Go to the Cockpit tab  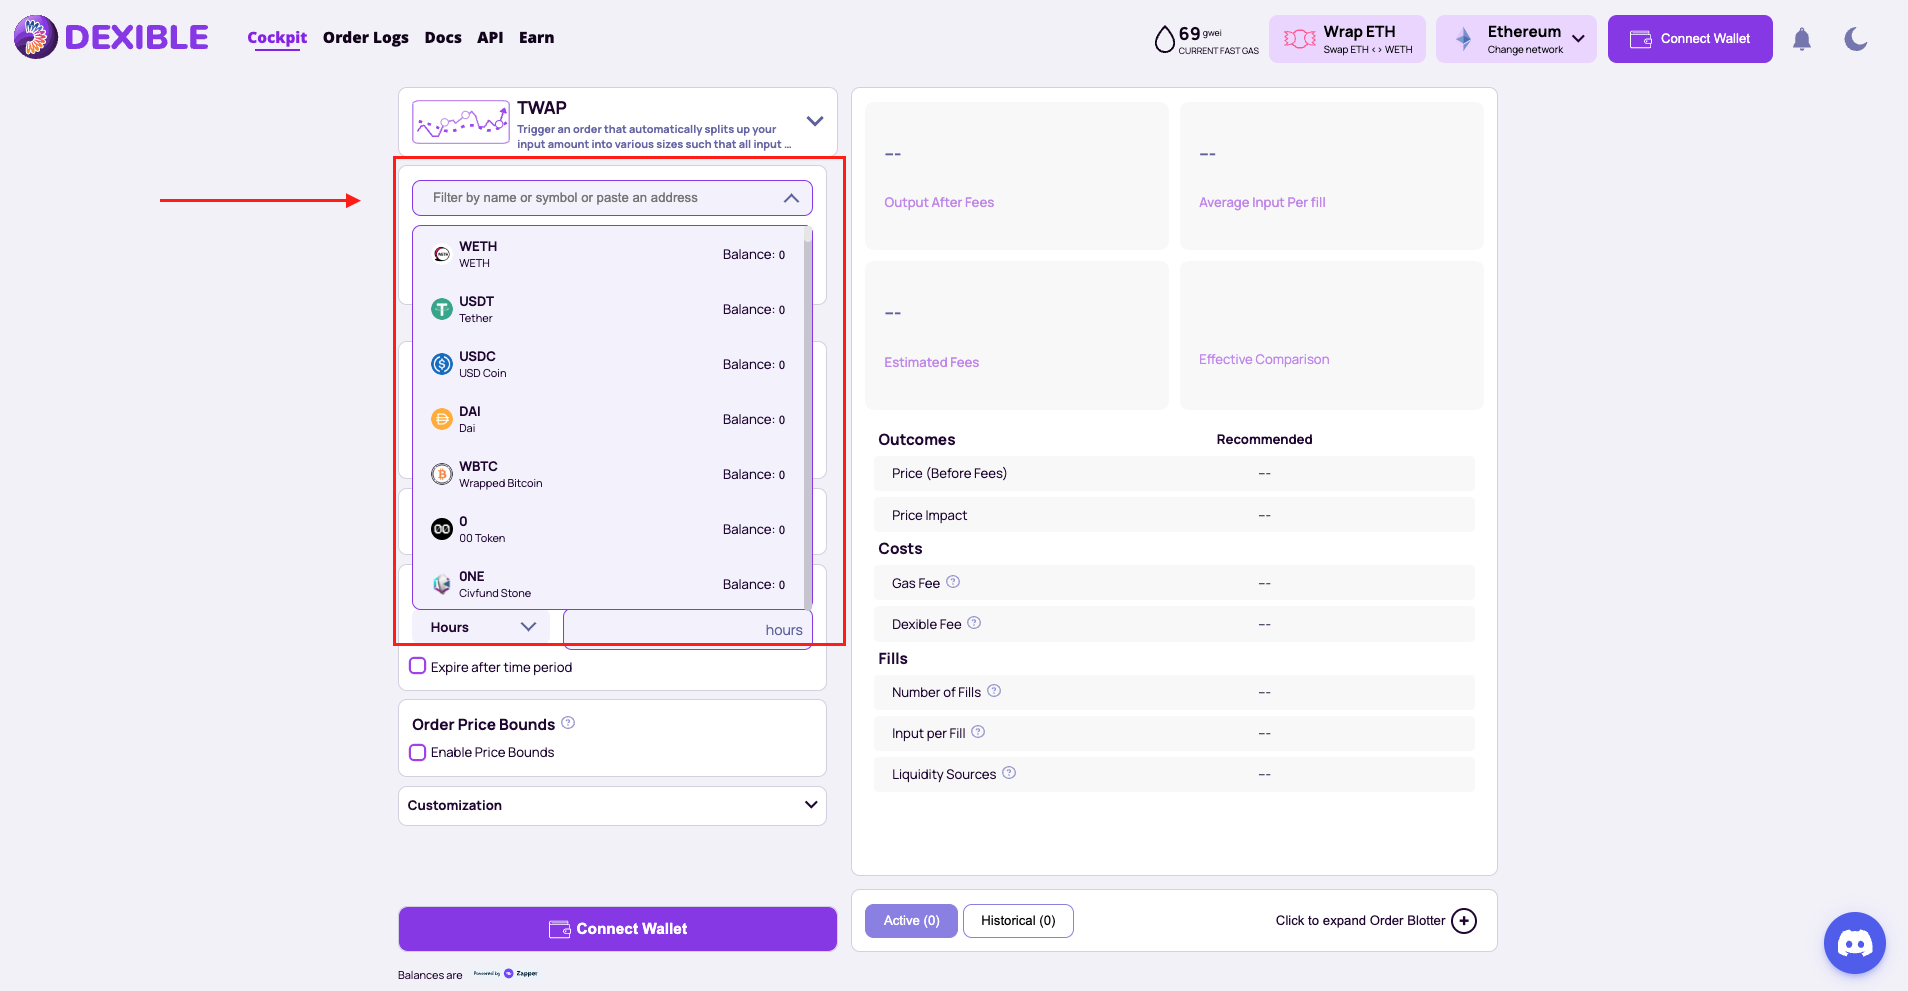[277, 38]
